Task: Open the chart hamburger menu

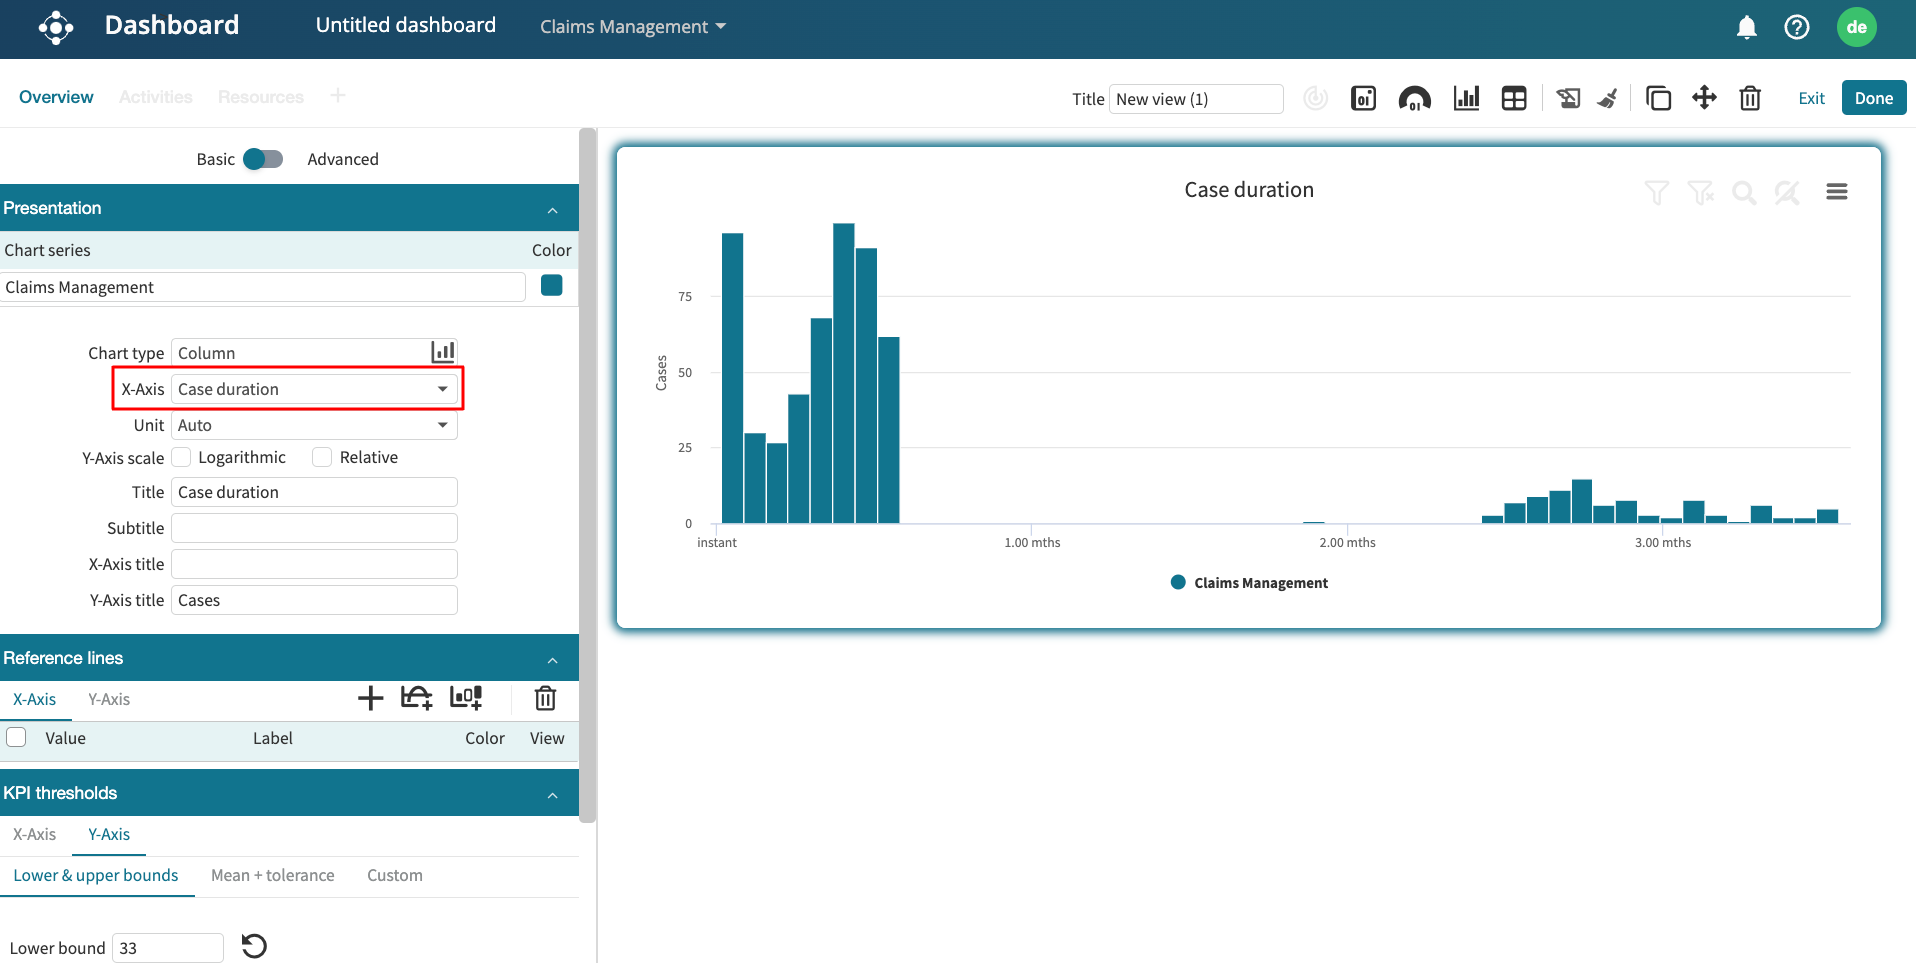Action: 1836,192
